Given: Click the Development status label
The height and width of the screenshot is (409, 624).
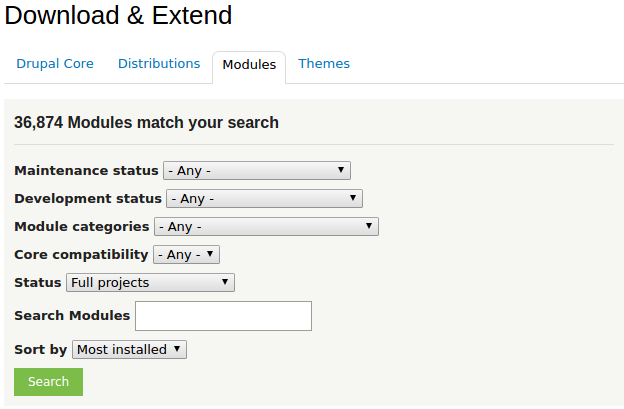Looking at the screenshot, I should (88, 199).
